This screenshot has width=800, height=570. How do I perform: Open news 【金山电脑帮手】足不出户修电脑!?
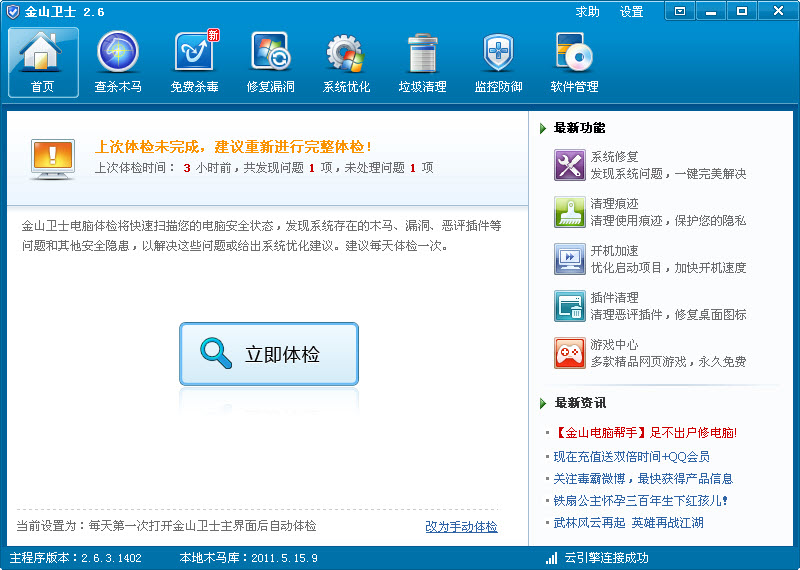[x=645, y=433]
